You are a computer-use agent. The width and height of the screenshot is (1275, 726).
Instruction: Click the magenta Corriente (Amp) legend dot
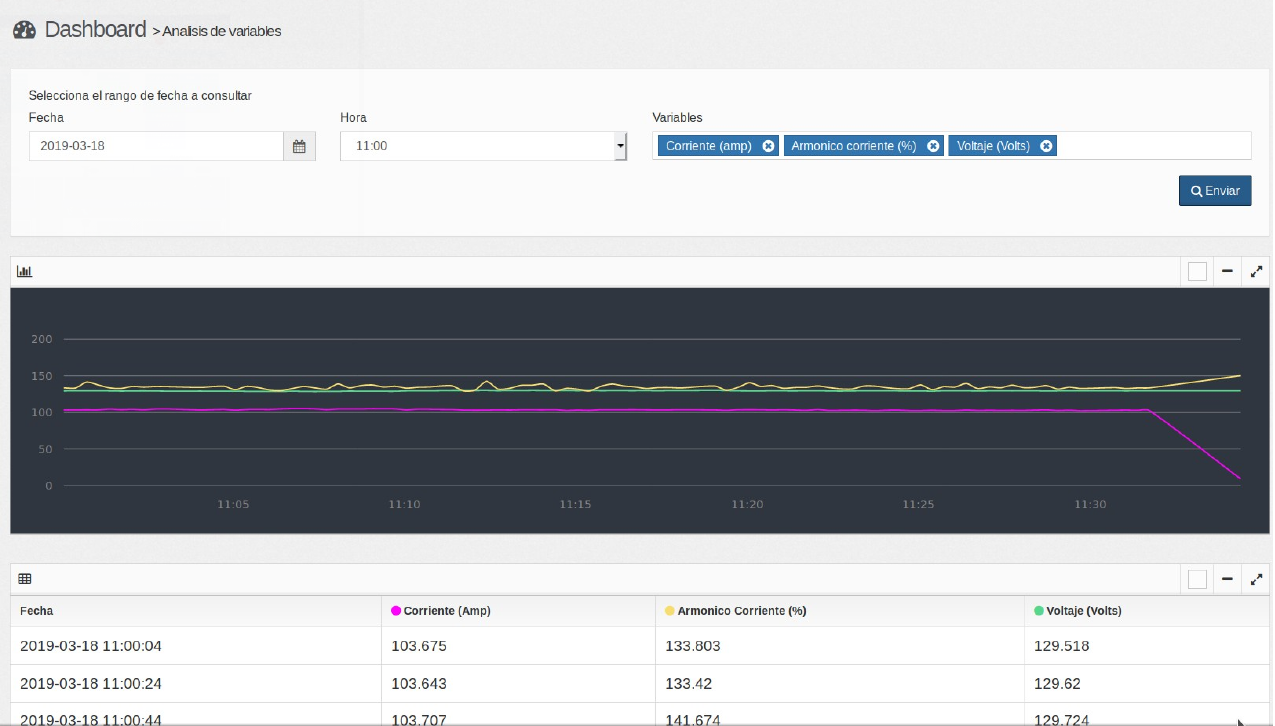(x=396, y=611)
